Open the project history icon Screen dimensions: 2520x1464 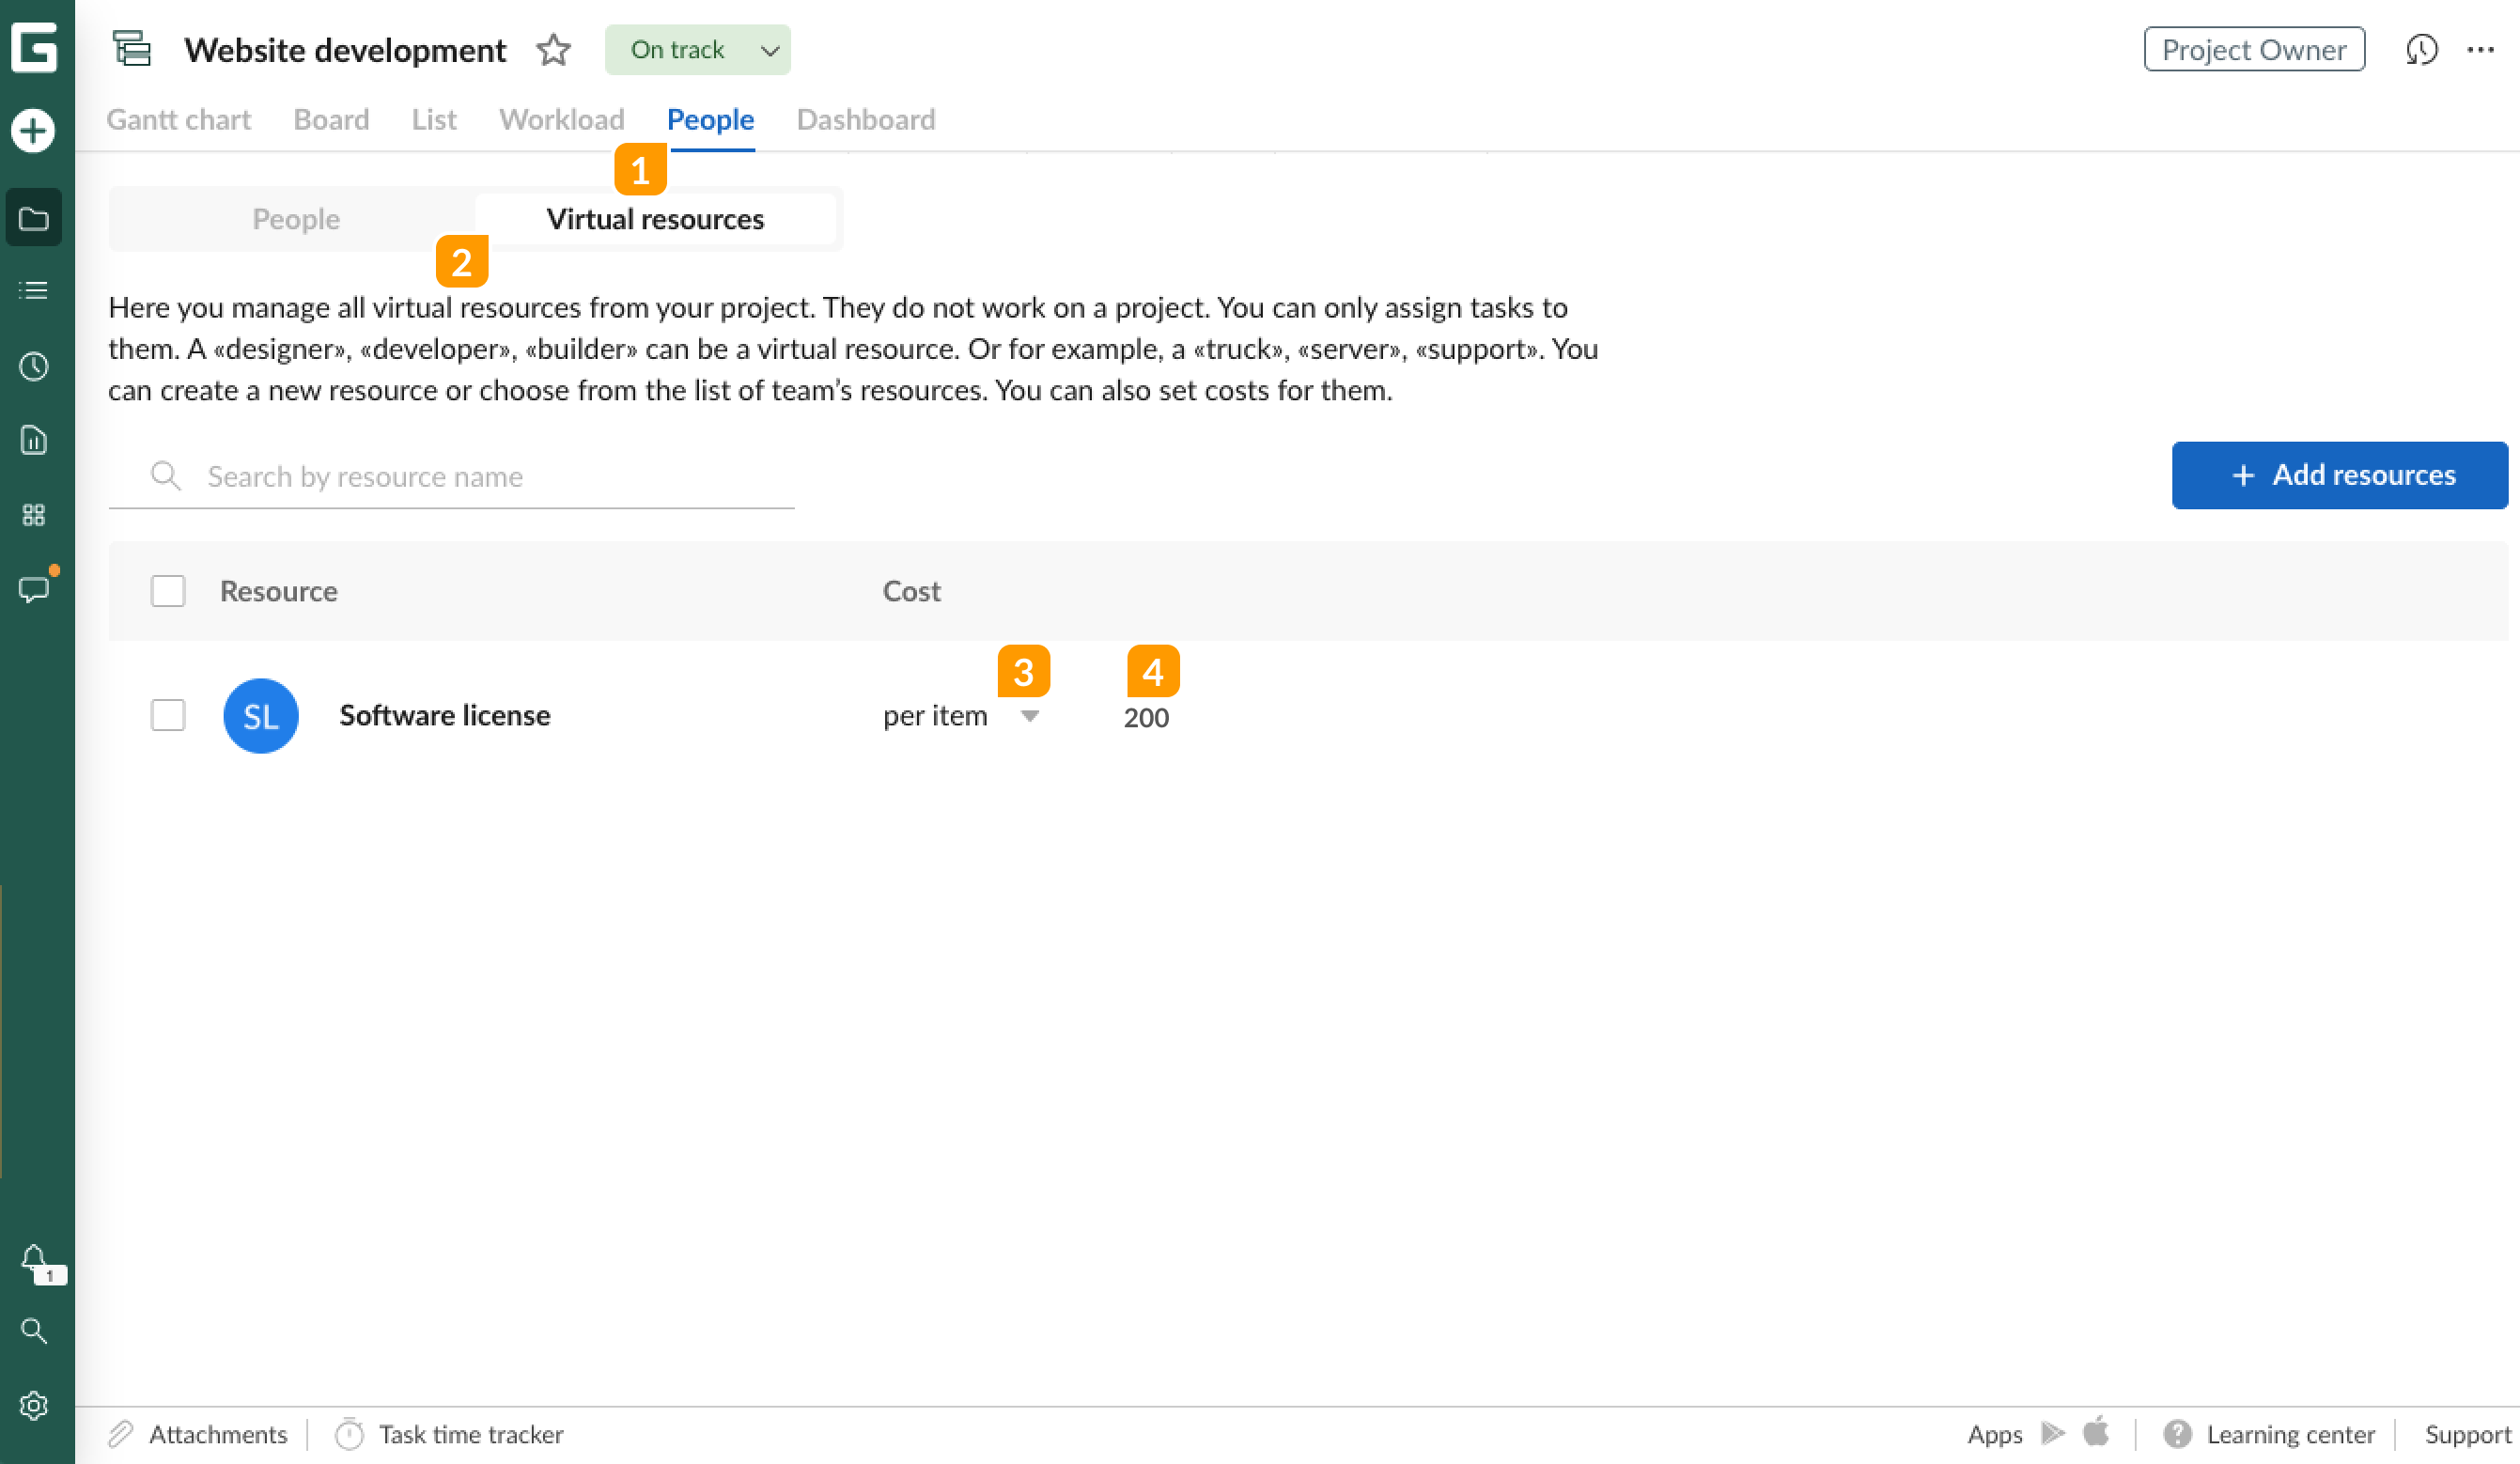point(2421,49)
